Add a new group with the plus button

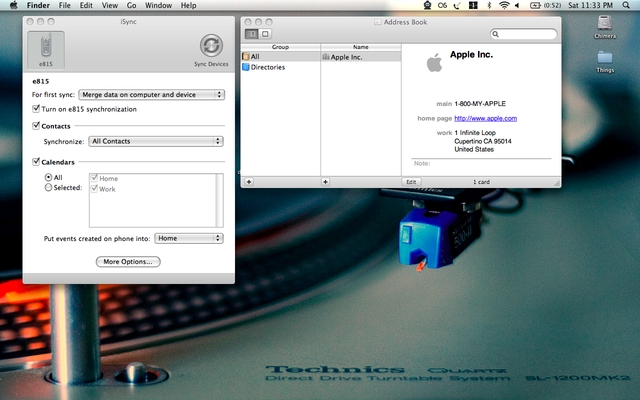[x=249, y=182]
